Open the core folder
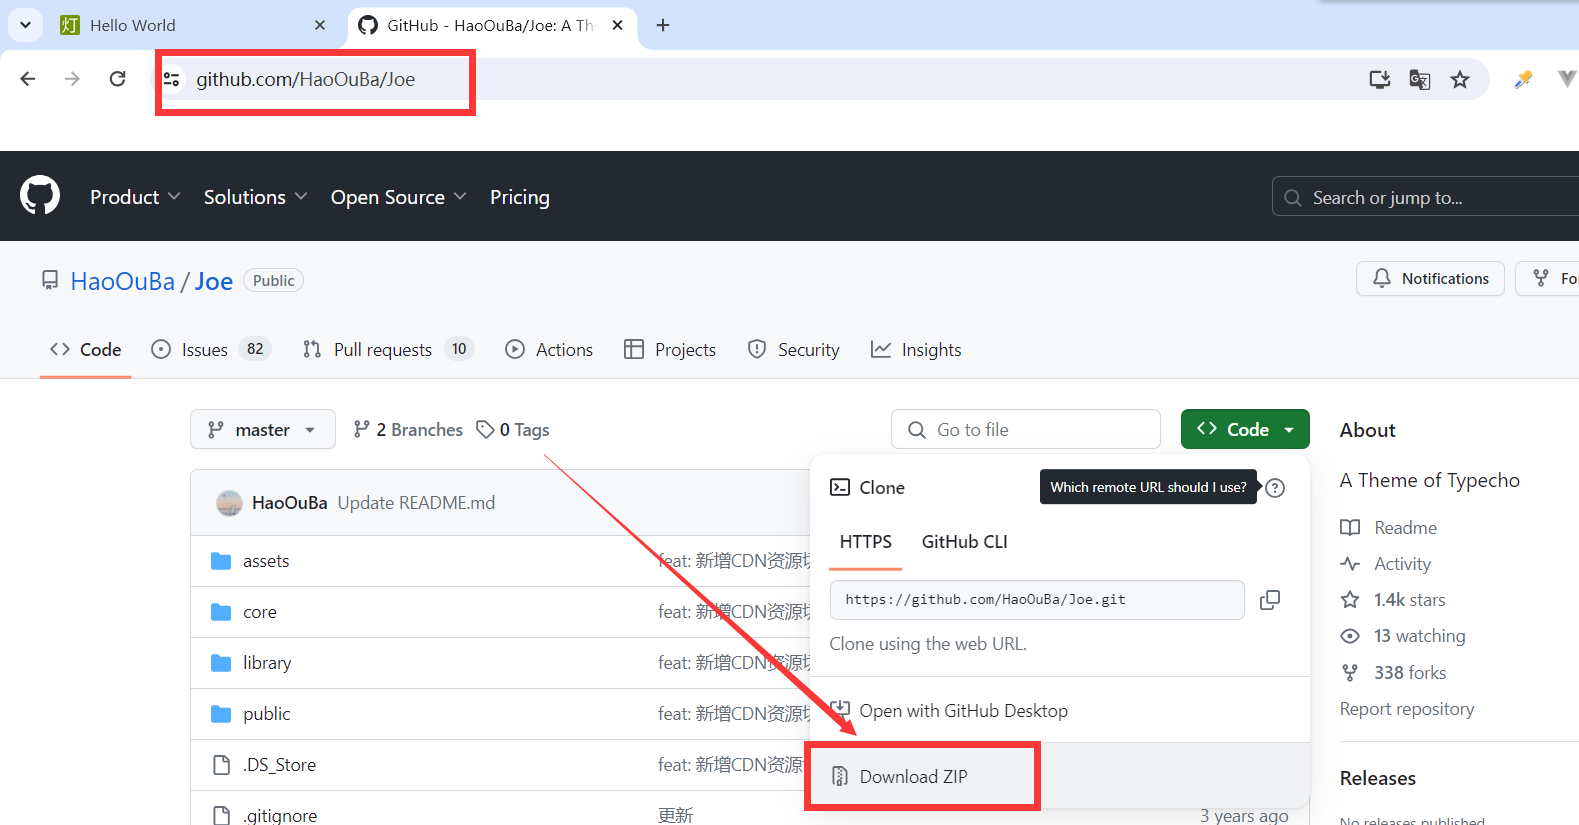This screenshot has height=825, width=1579. point(260,612)
